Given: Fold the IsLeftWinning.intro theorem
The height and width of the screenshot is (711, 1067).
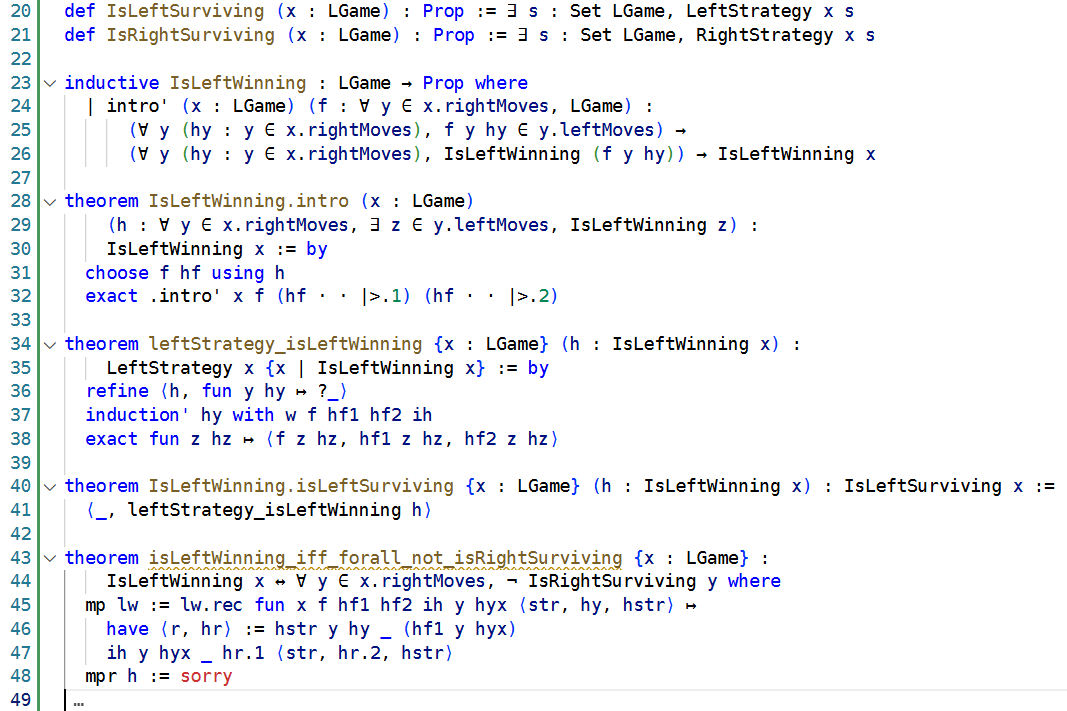Looking at the screenshot, I should (x=50, y=201).
